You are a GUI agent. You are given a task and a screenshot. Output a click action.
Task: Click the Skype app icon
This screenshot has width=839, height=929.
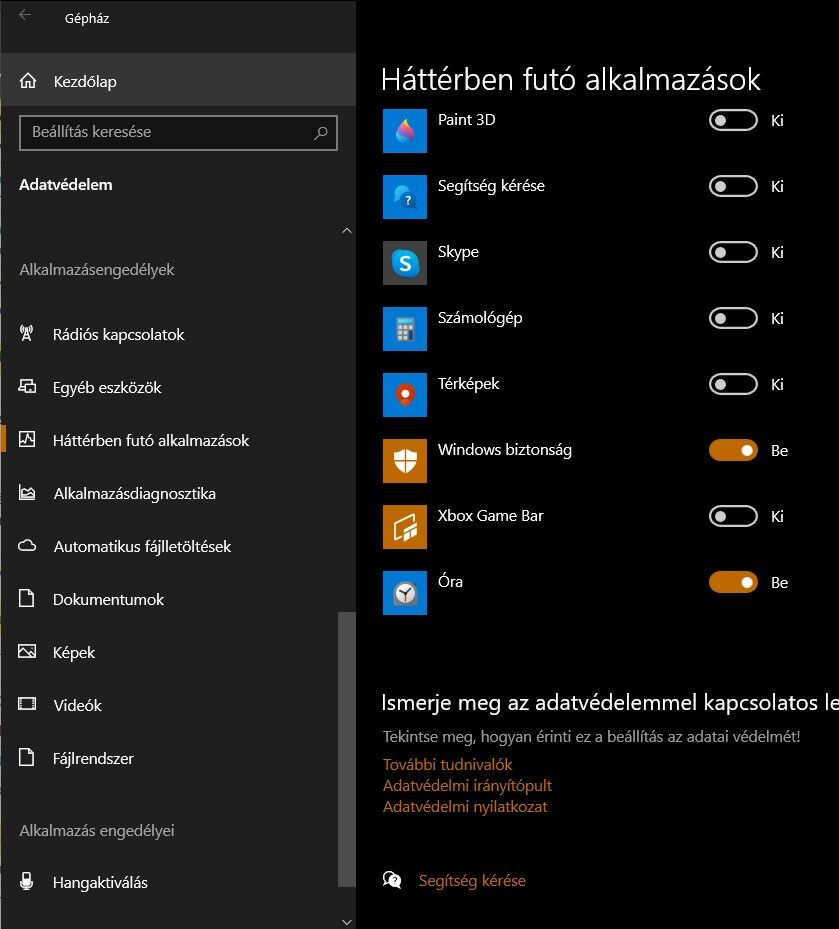pyautogui.click(x=405, y=263)
